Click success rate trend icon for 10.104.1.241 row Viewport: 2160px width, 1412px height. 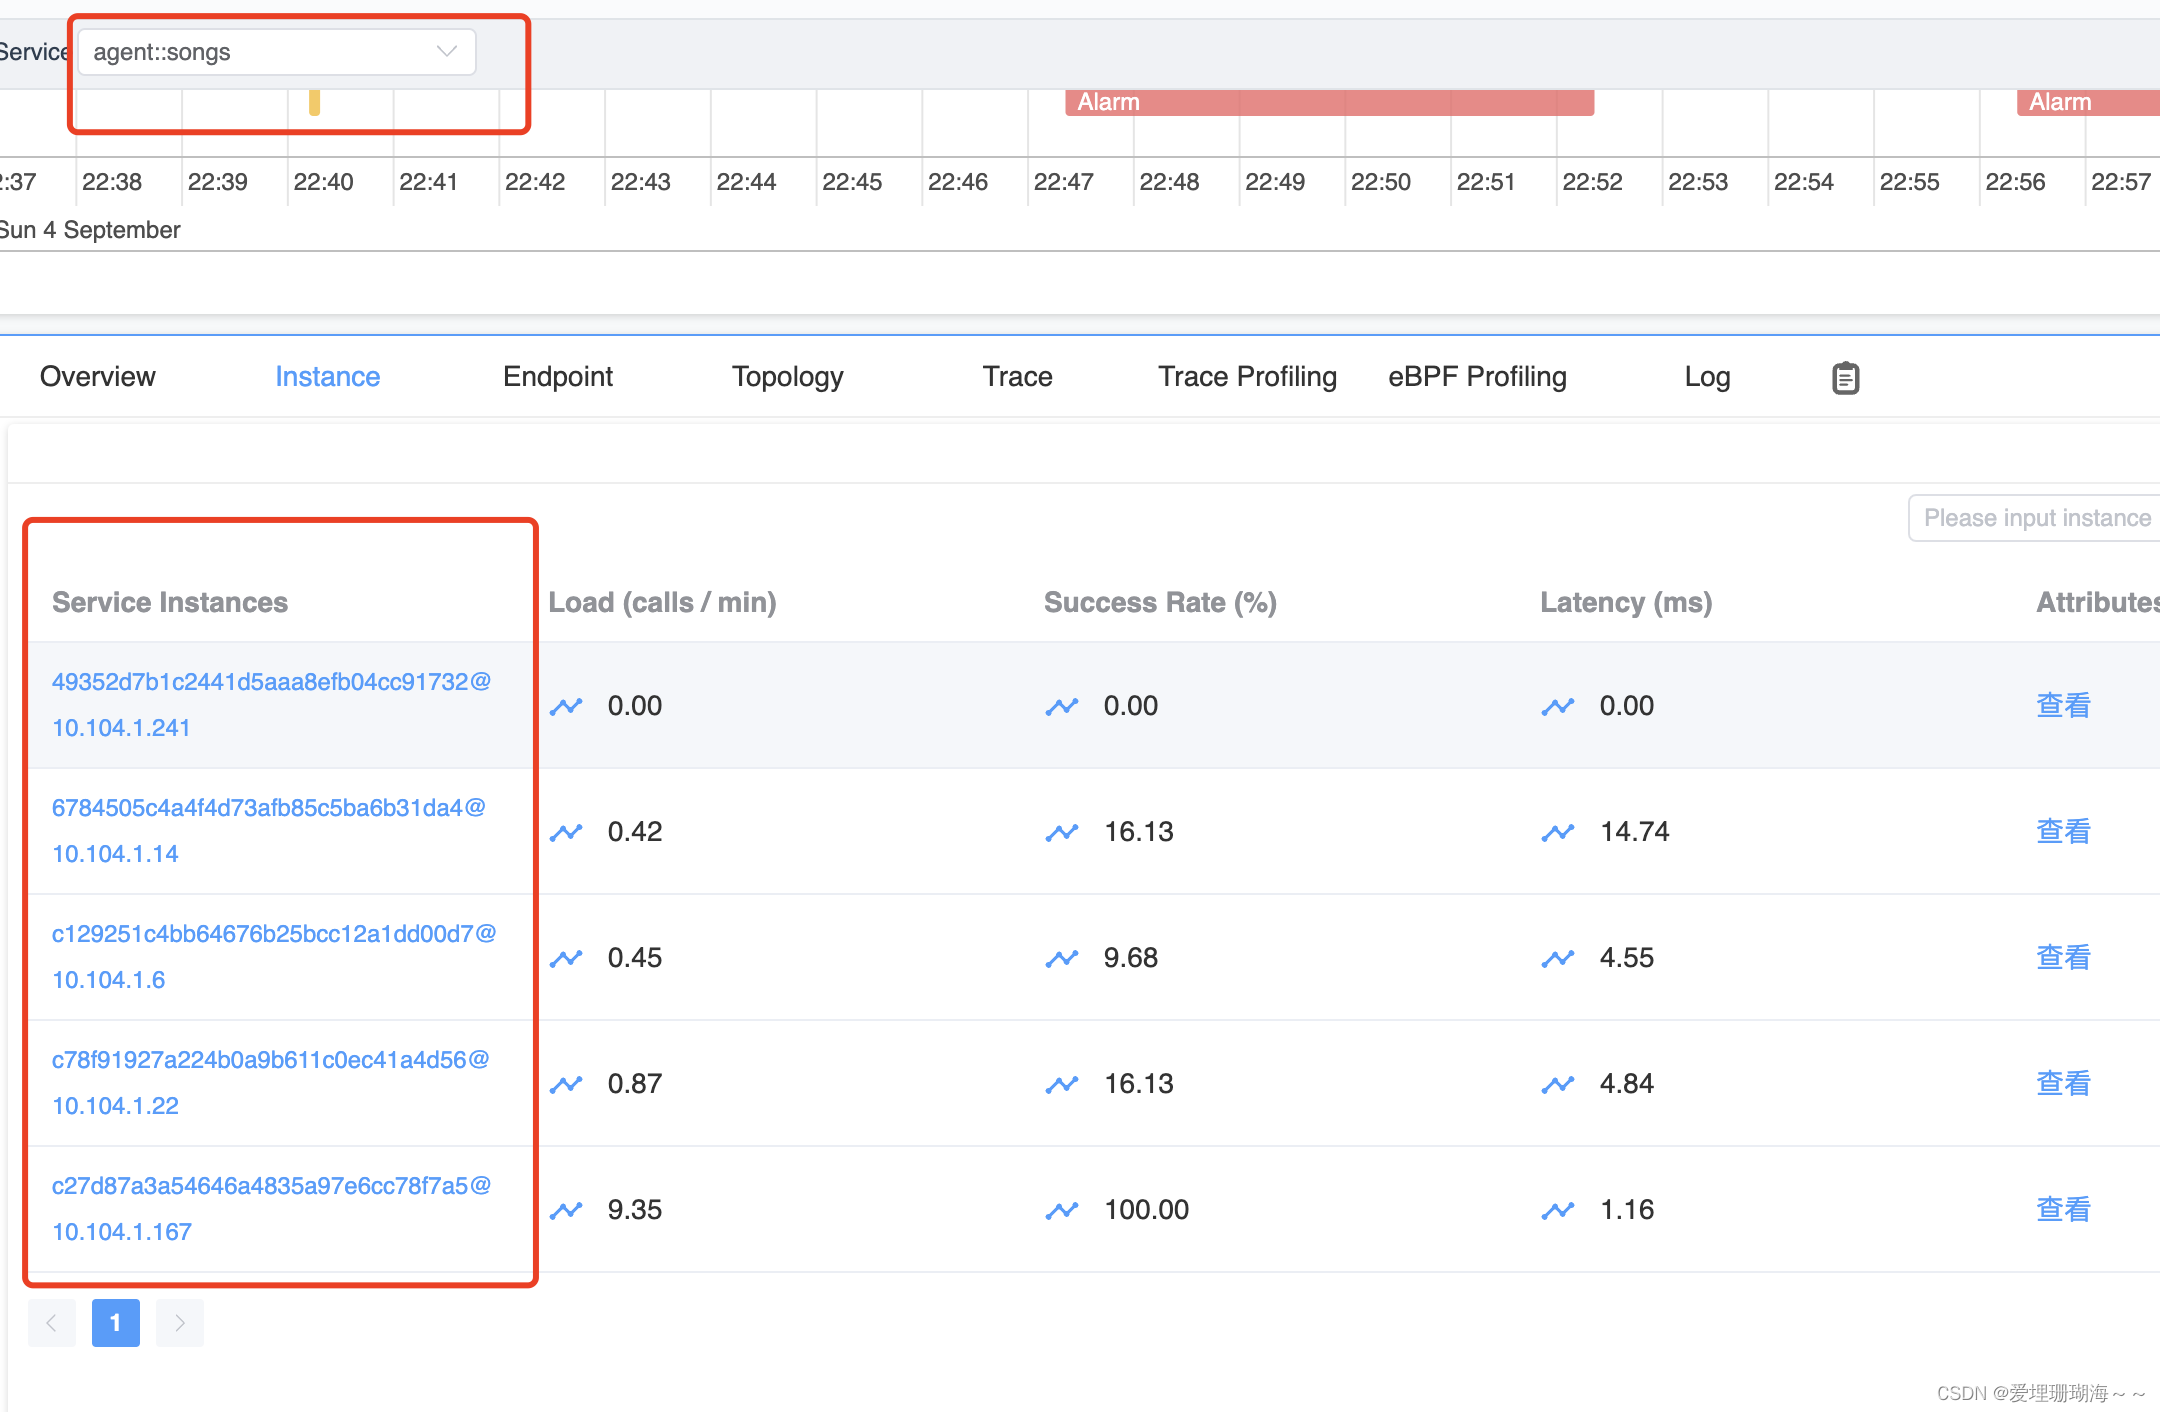coord(1062,706)
